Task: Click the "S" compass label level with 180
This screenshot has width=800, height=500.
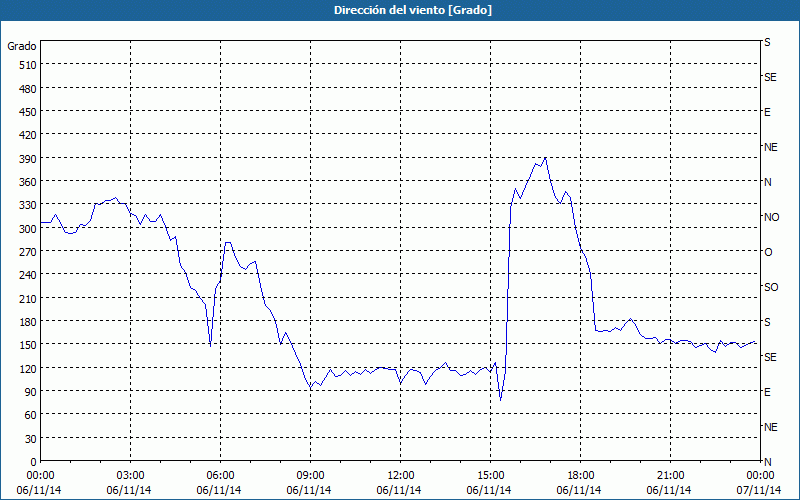Action: tap(767, 322)
